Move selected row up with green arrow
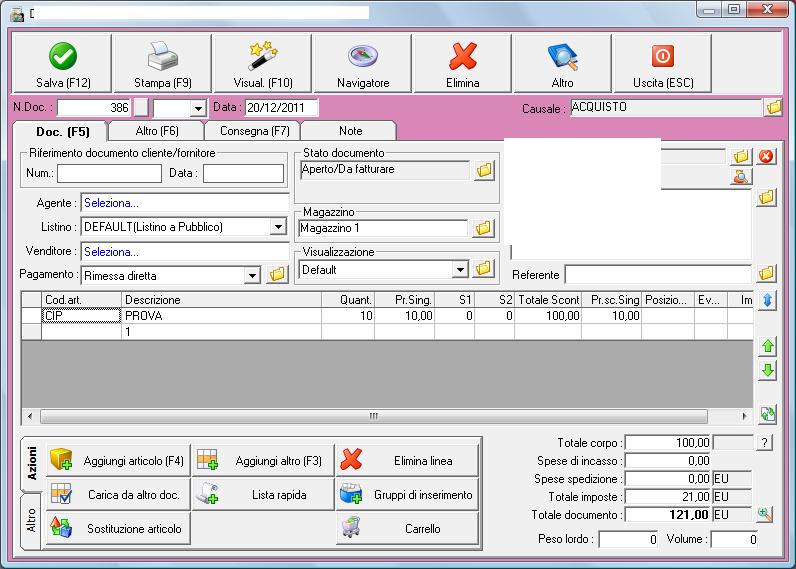Image resolution: width=796 pixels, height=569 pixels. [x=767, y=346]
